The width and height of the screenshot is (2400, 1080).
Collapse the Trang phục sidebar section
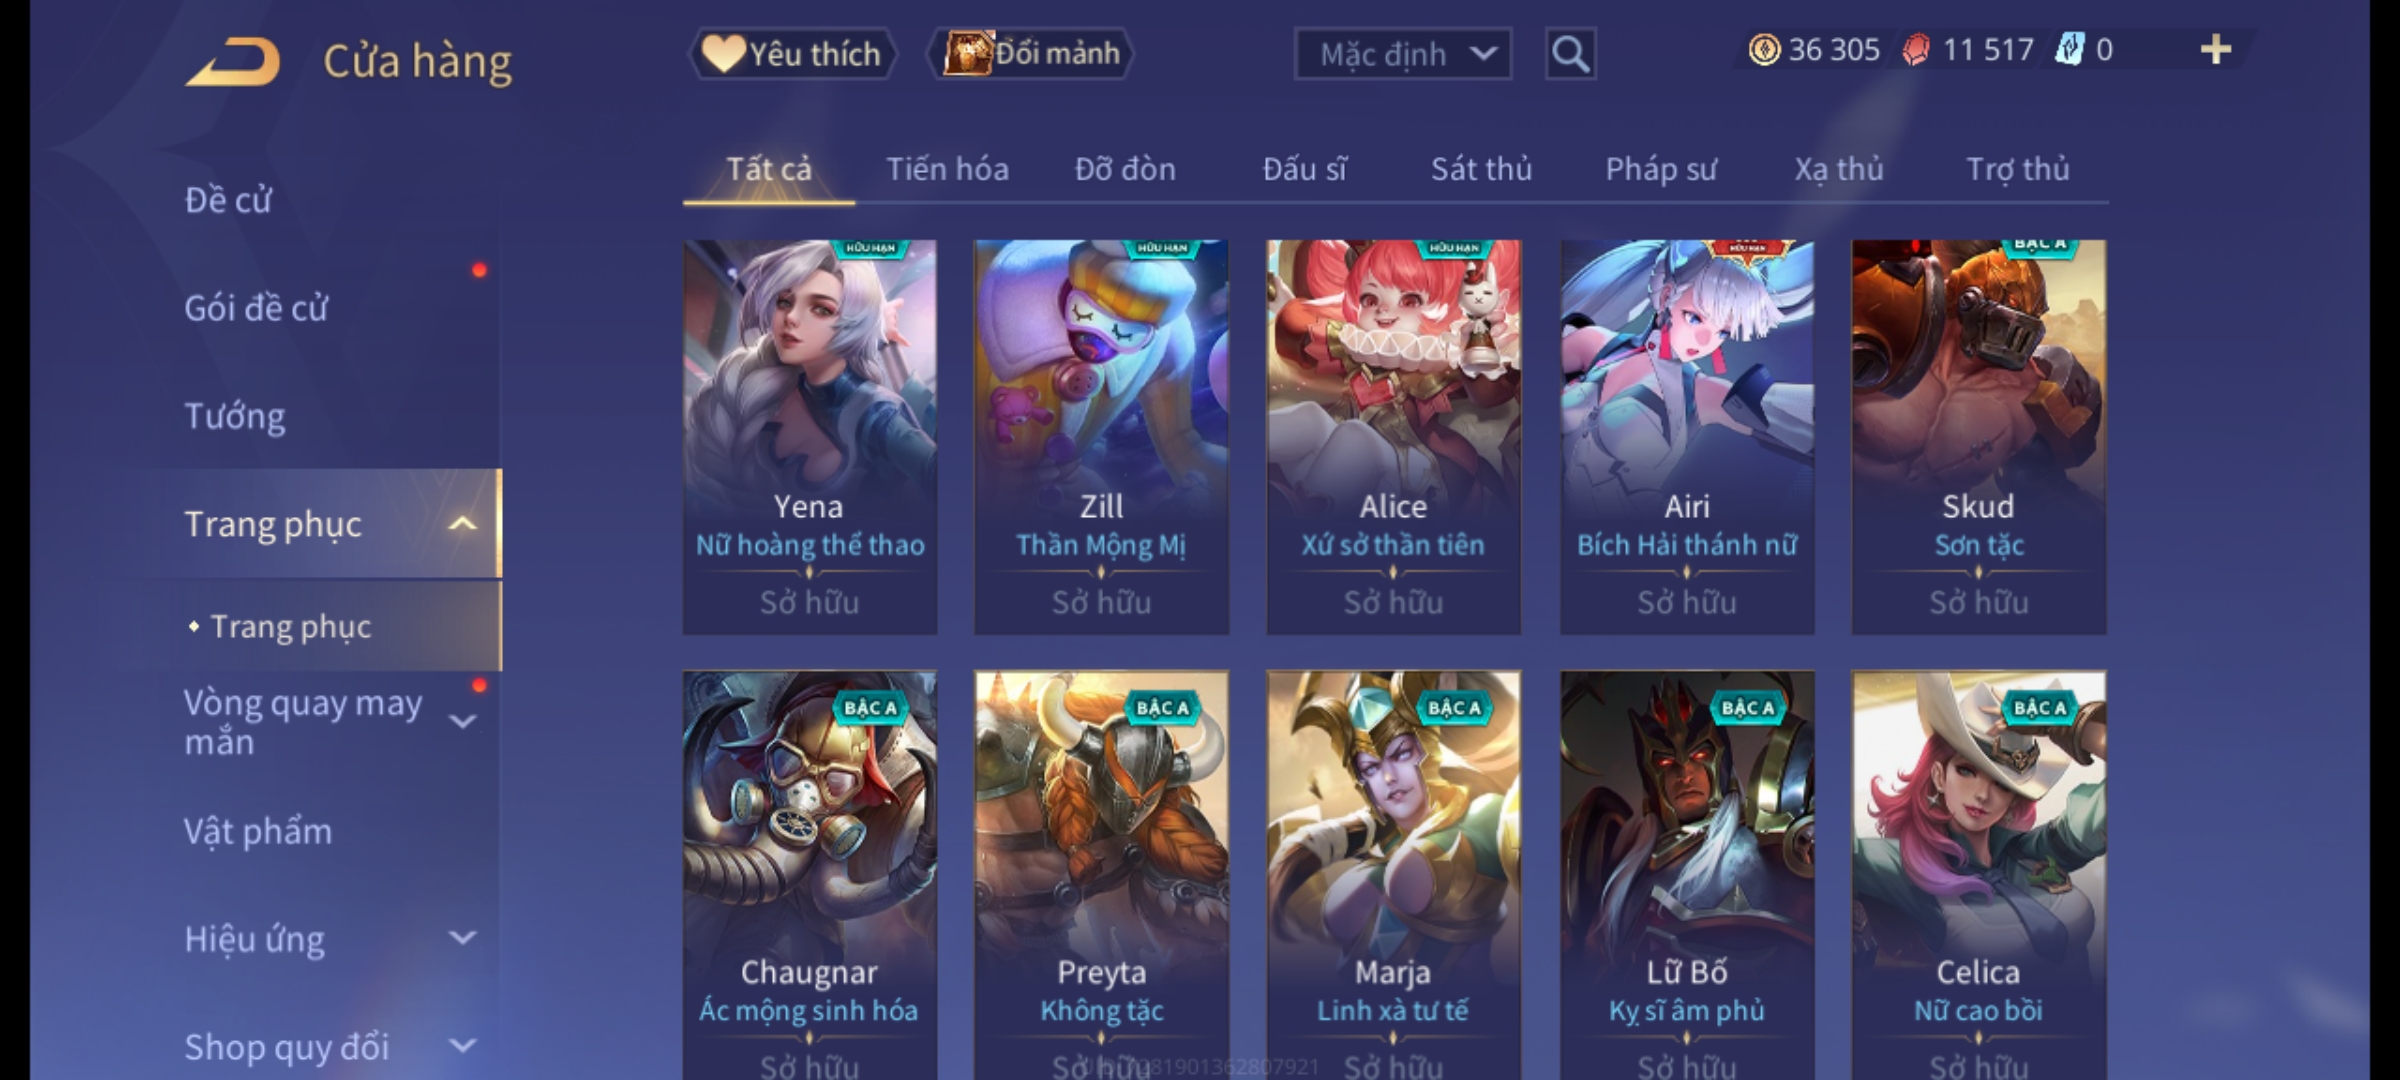click(x=462, y=523)
